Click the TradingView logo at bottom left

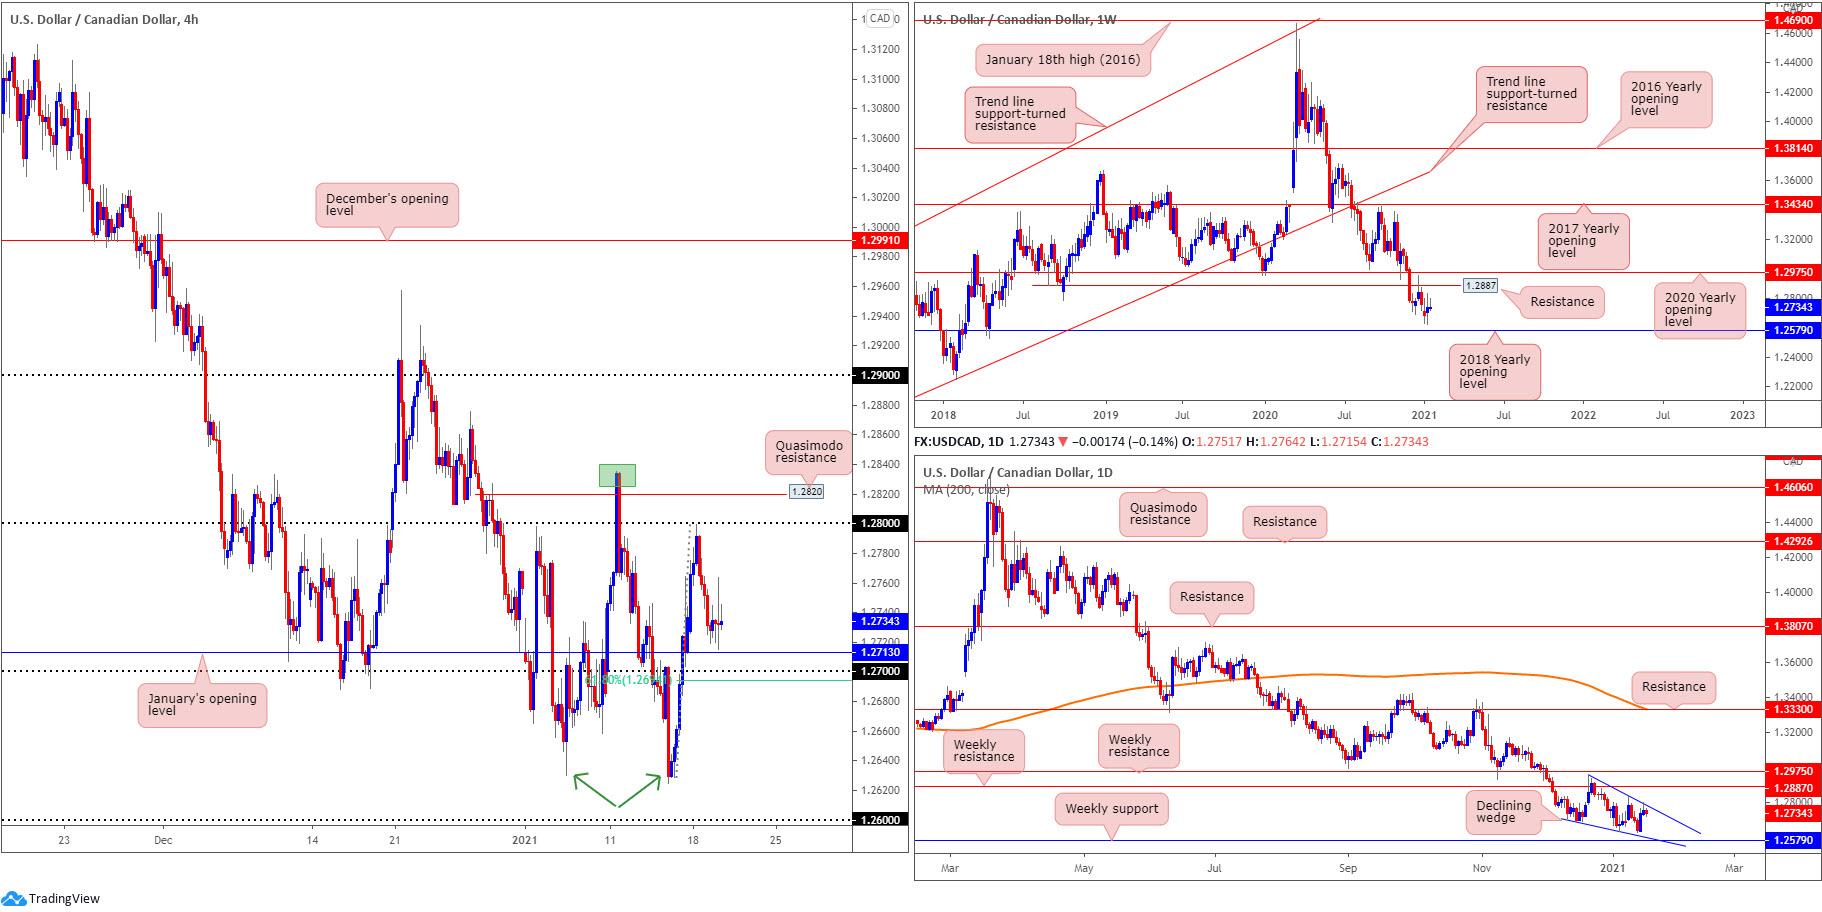[x=51, y=898]
